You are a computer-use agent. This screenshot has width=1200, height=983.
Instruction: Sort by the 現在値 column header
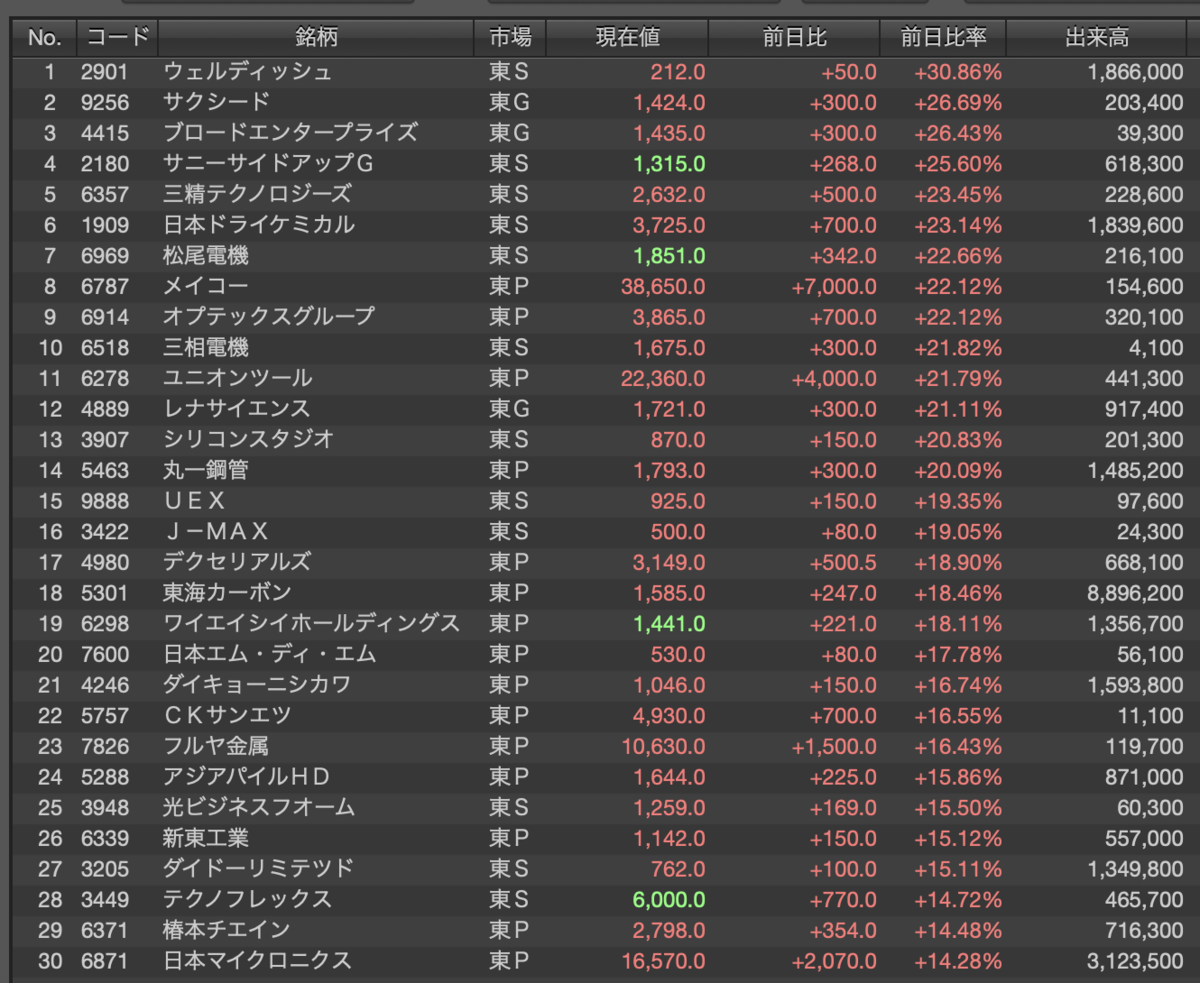(x=627, y=38)
